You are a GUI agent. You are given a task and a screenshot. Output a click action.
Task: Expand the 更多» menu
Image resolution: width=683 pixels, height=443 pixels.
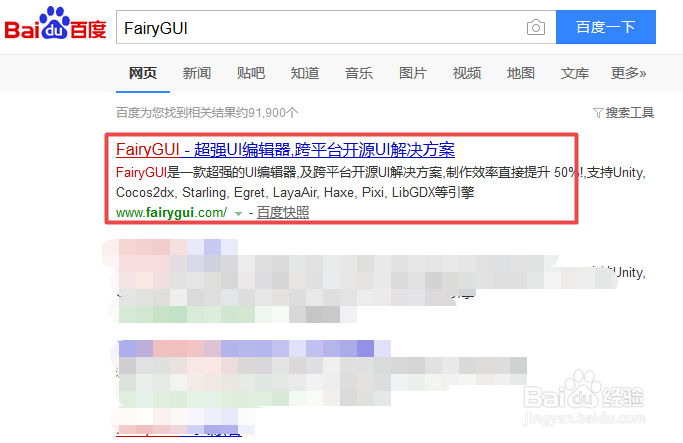tap(629, 73)
